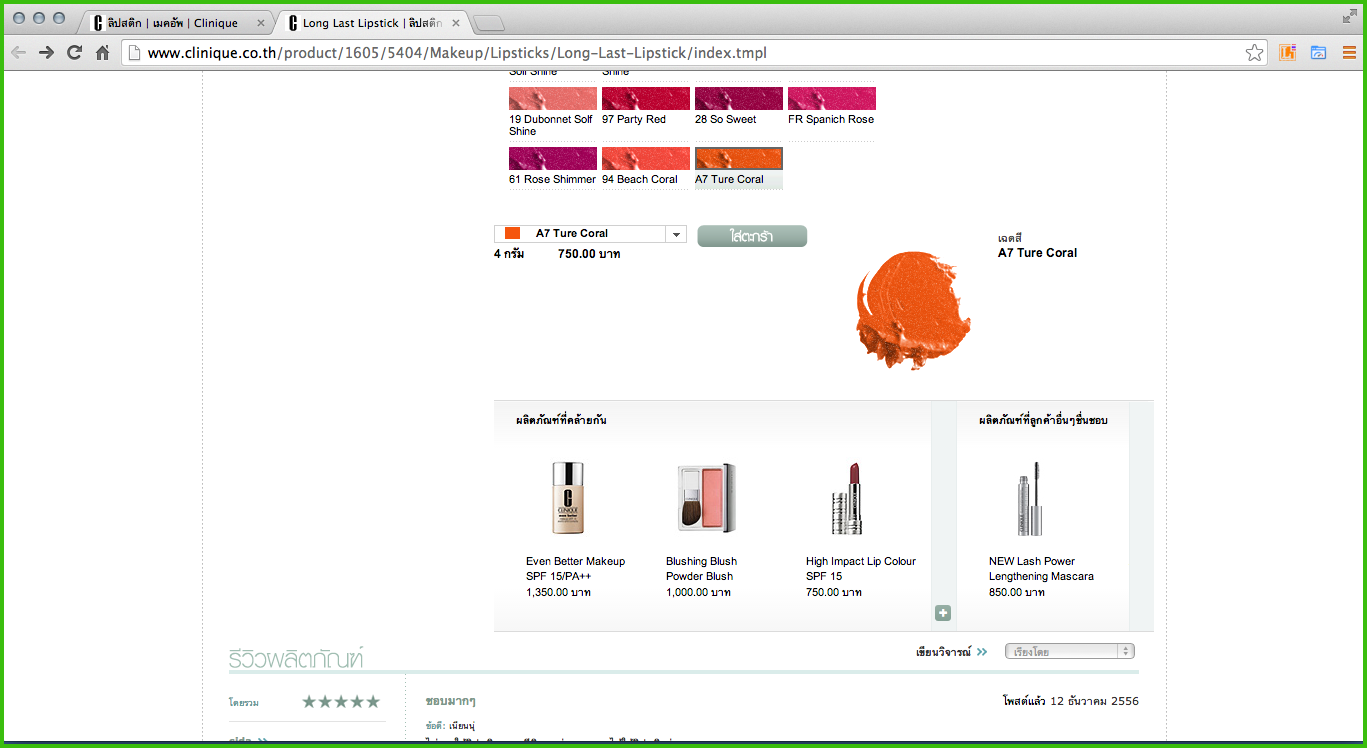
Task: Click the write a review link
Action: point(951,652)
